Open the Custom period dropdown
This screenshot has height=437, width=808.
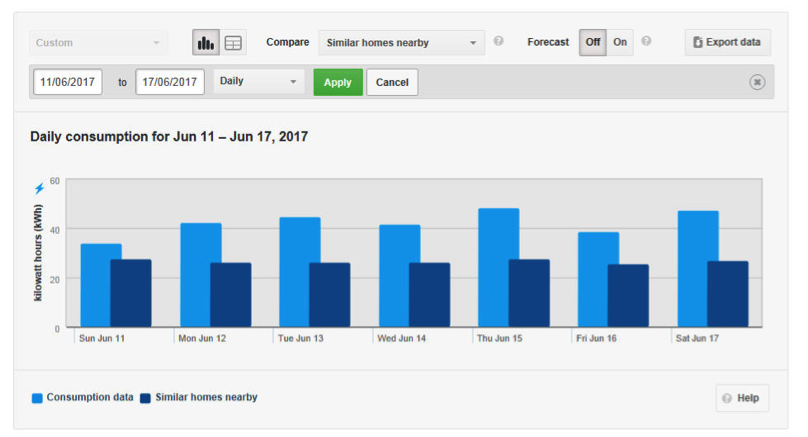[98, 43]
